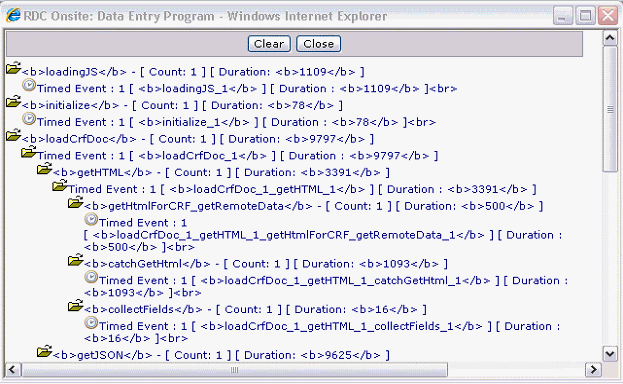Click the horizontal scrollbar right arrow
This screenshot has height=384, width=623.
click(593, 370)
